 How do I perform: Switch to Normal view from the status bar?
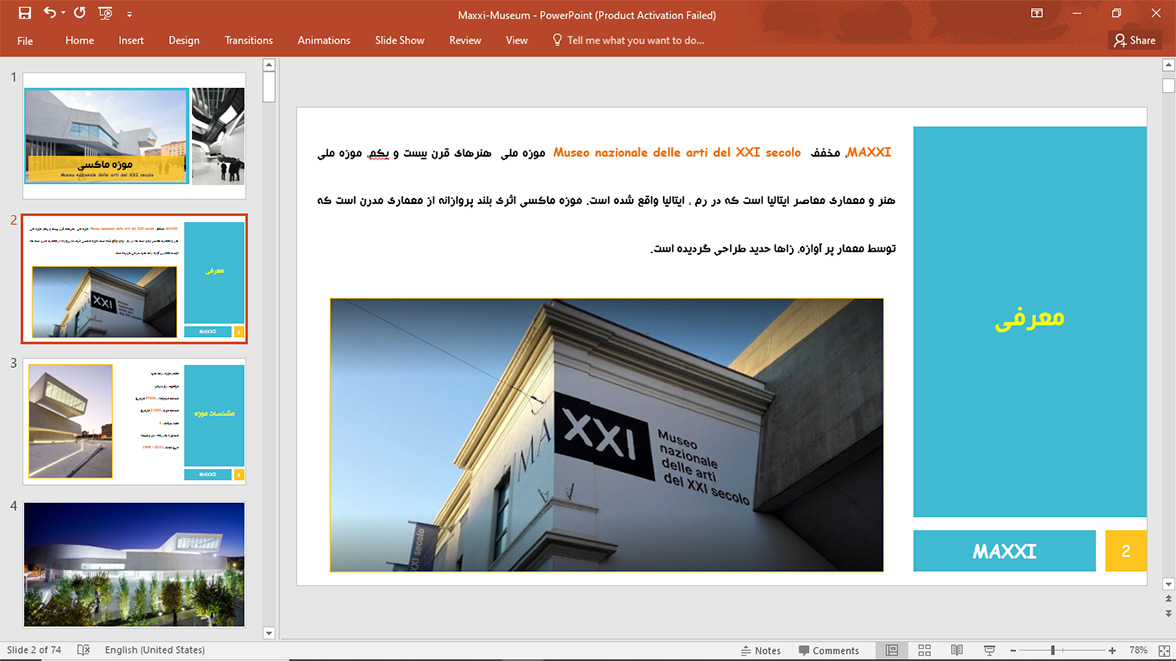click(892, 650)
